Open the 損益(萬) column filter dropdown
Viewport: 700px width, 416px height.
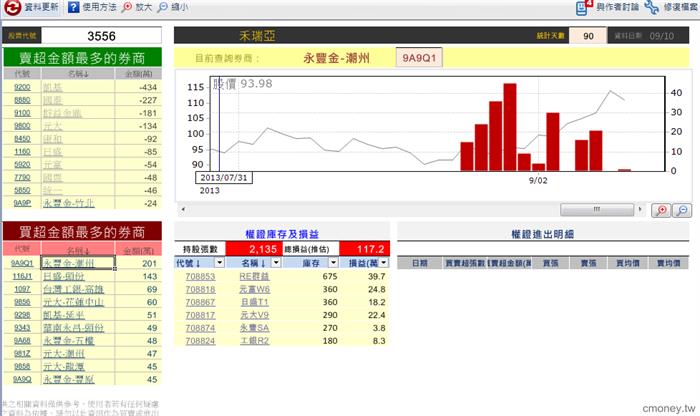pos(384,262)
